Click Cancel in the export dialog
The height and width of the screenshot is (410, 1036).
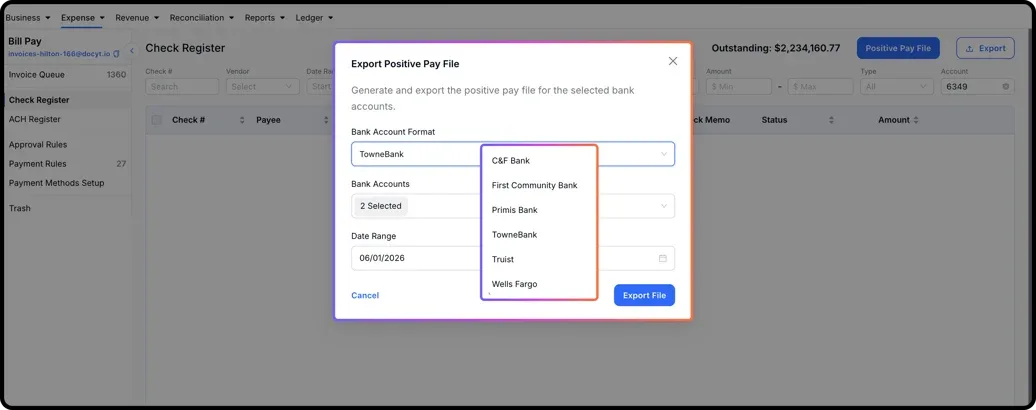click(x=365, y=295)
